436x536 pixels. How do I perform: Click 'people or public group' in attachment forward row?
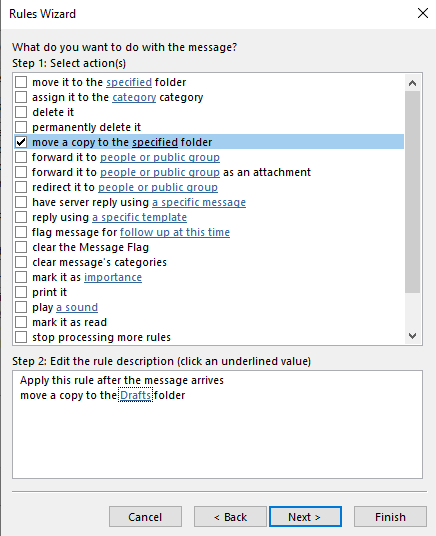tap(160, 172)
